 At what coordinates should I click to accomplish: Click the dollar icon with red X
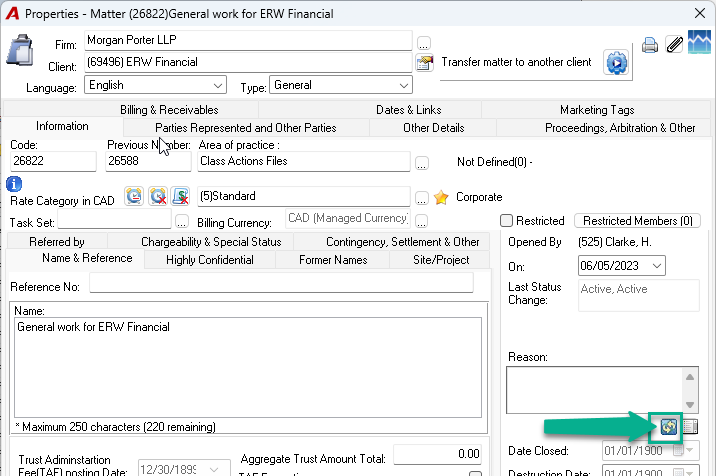pyautogui.click(x=181, y=196)
